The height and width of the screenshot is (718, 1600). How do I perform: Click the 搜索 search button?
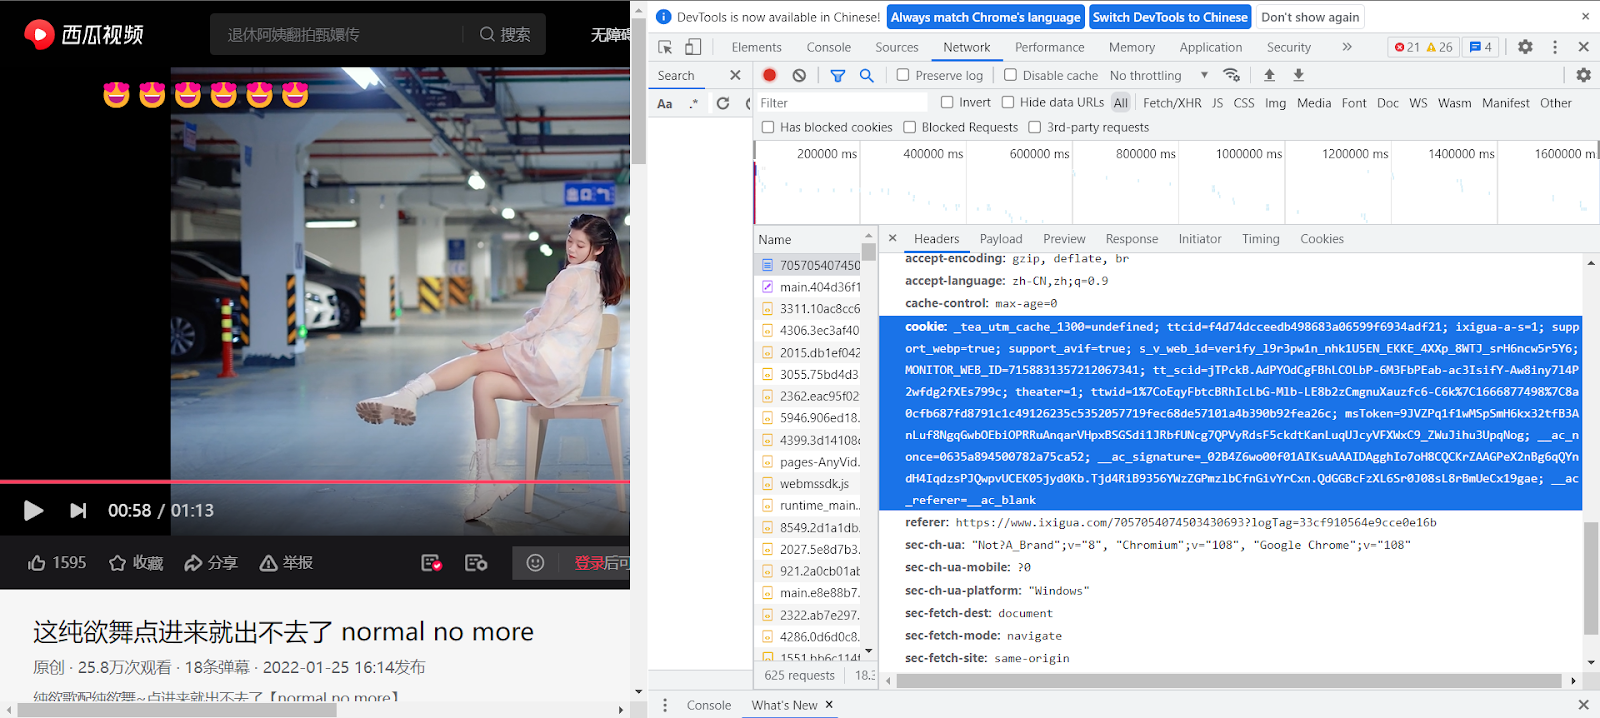tap(505, 34)
